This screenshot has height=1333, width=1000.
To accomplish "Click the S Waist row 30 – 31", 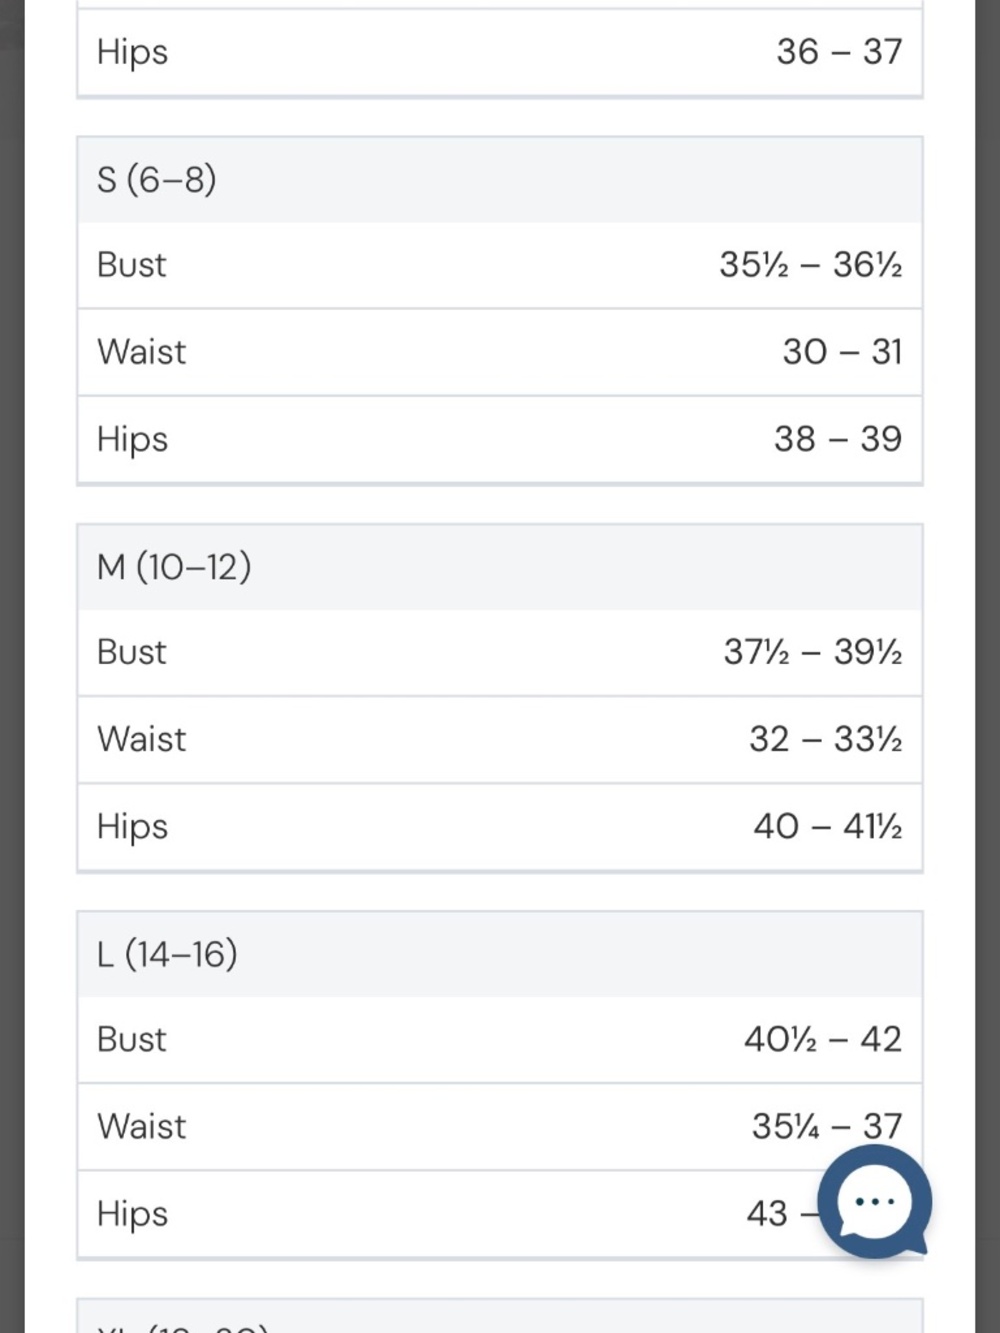I will tap(500, 352).
